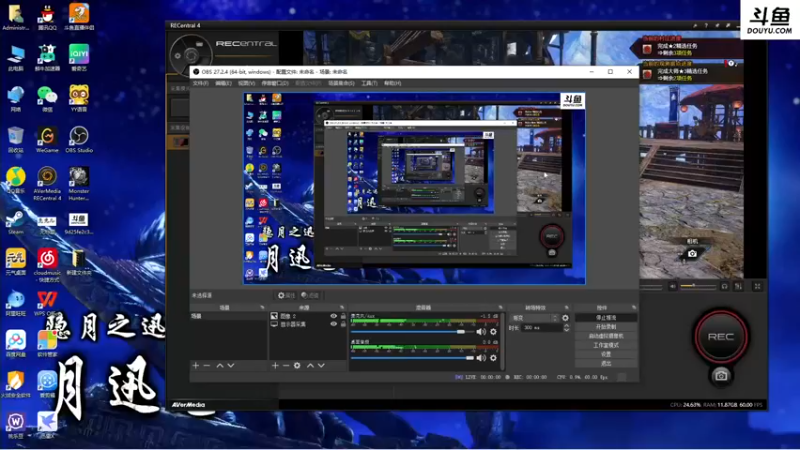Launch WeGame from the desktop

[47, 140]
